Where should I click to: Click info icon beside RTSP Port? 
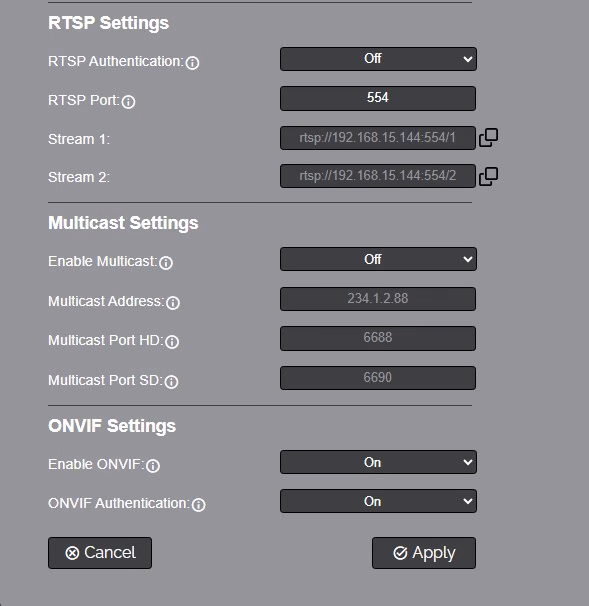tap(128, 102)
